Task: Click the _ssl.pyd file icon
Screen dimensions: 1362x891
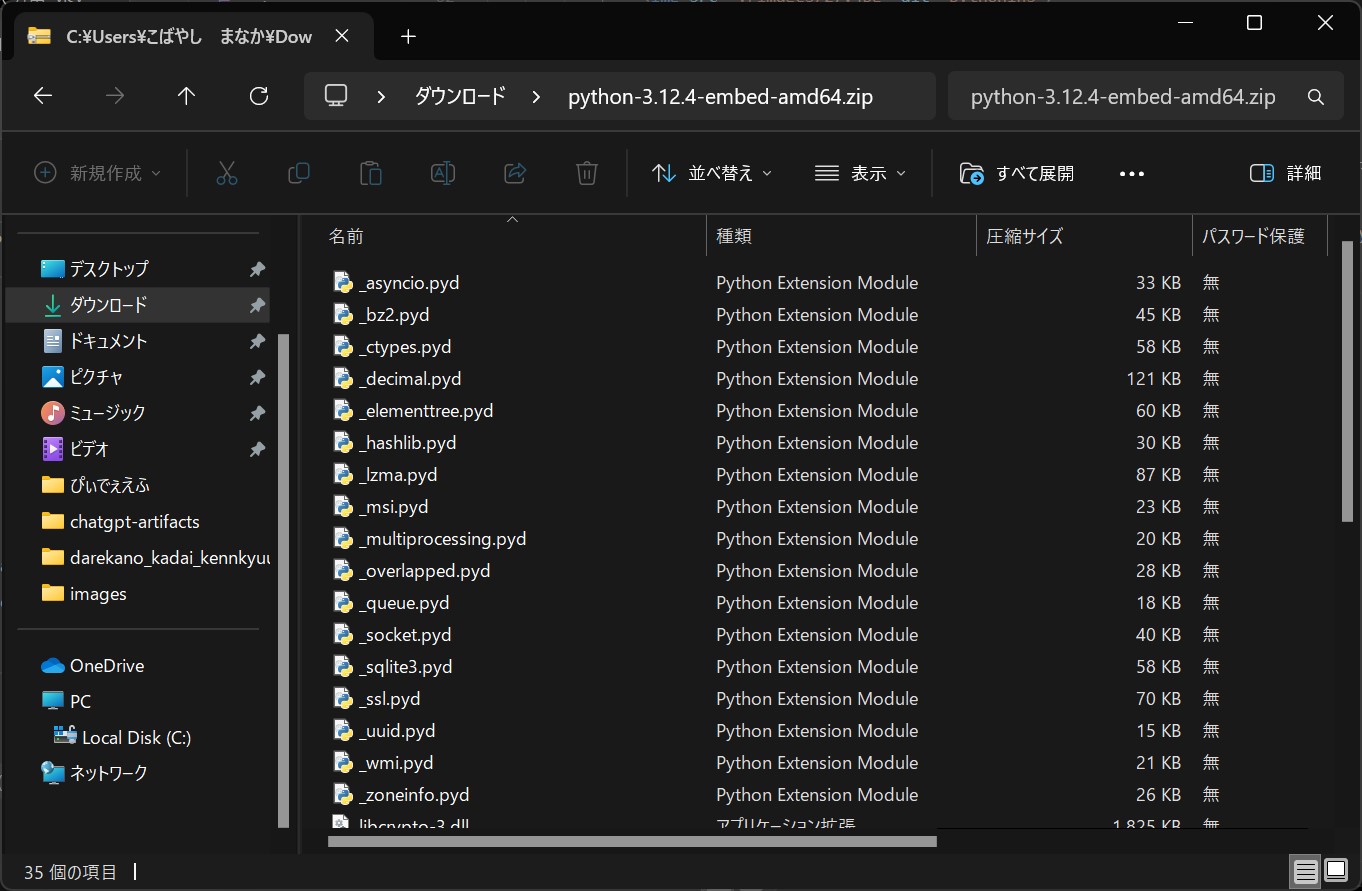Action: [343, 699]
